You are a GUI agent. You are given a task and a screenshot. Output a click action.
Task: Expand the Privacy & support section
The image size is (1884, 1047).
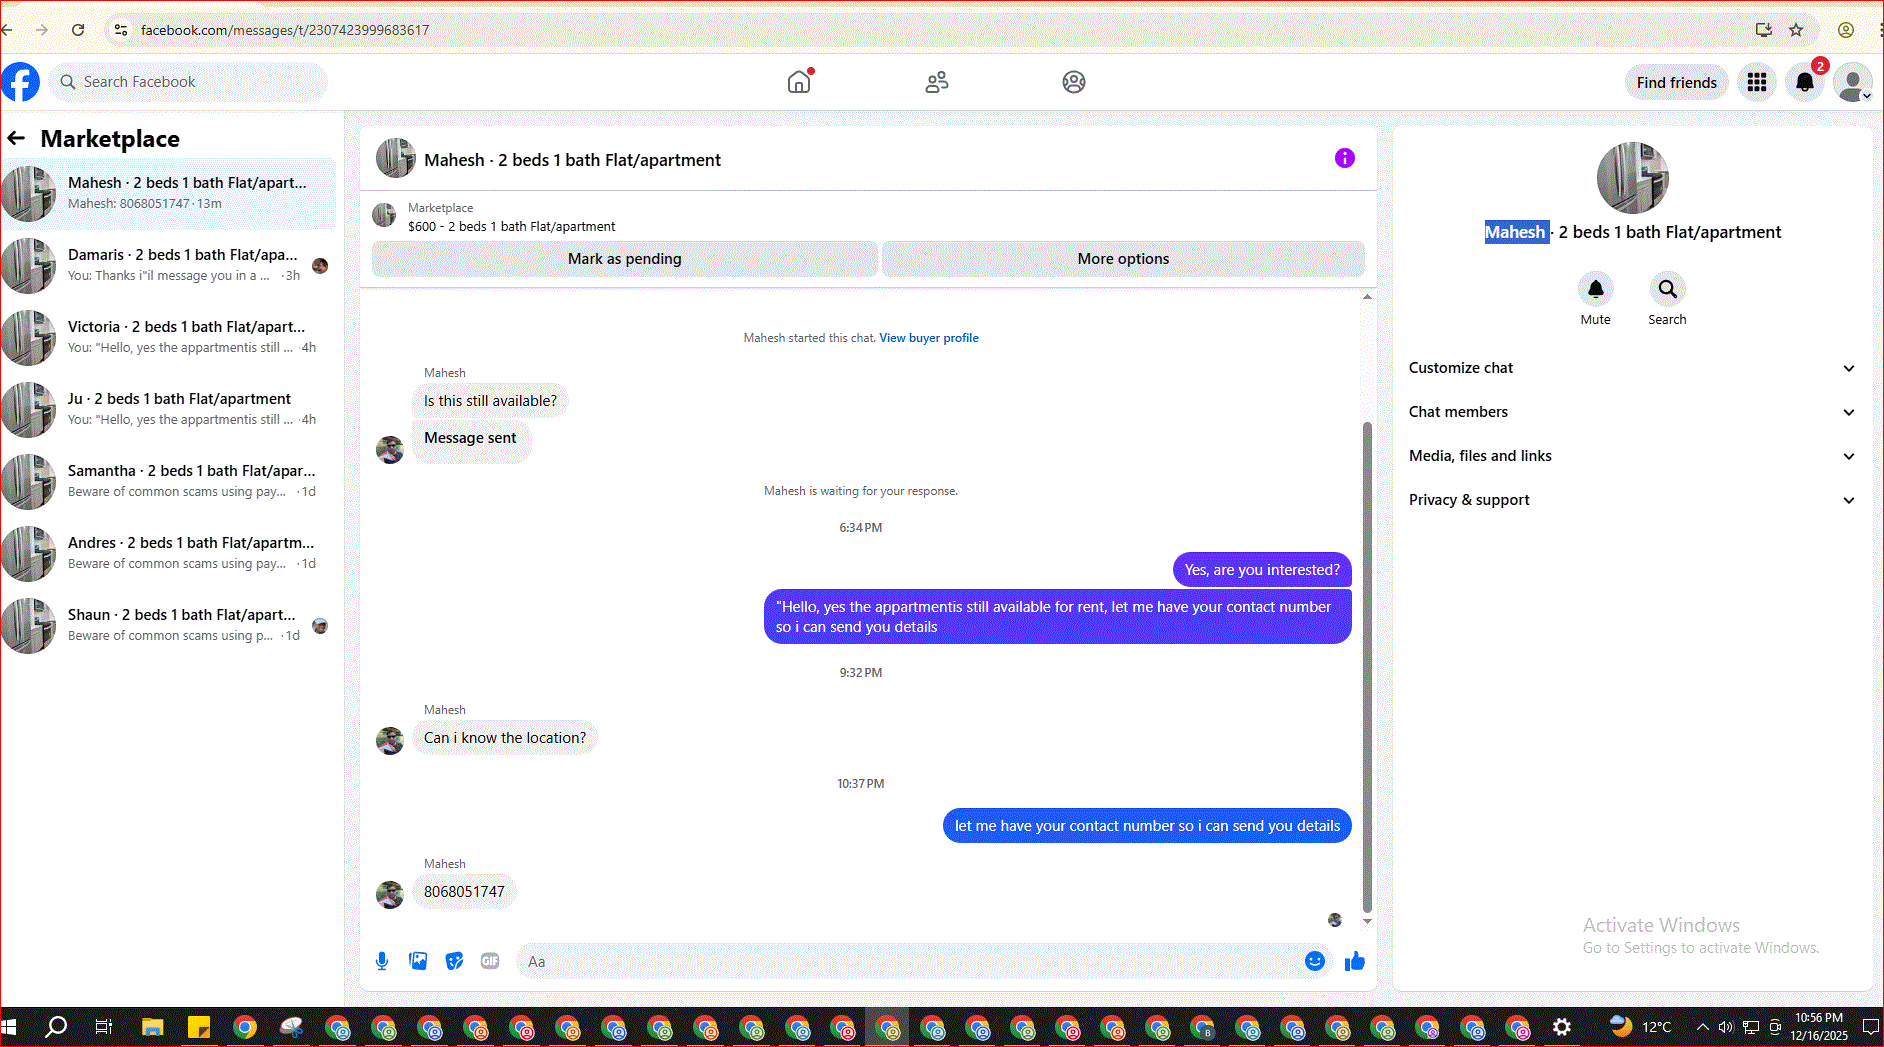pos(1632,500)
